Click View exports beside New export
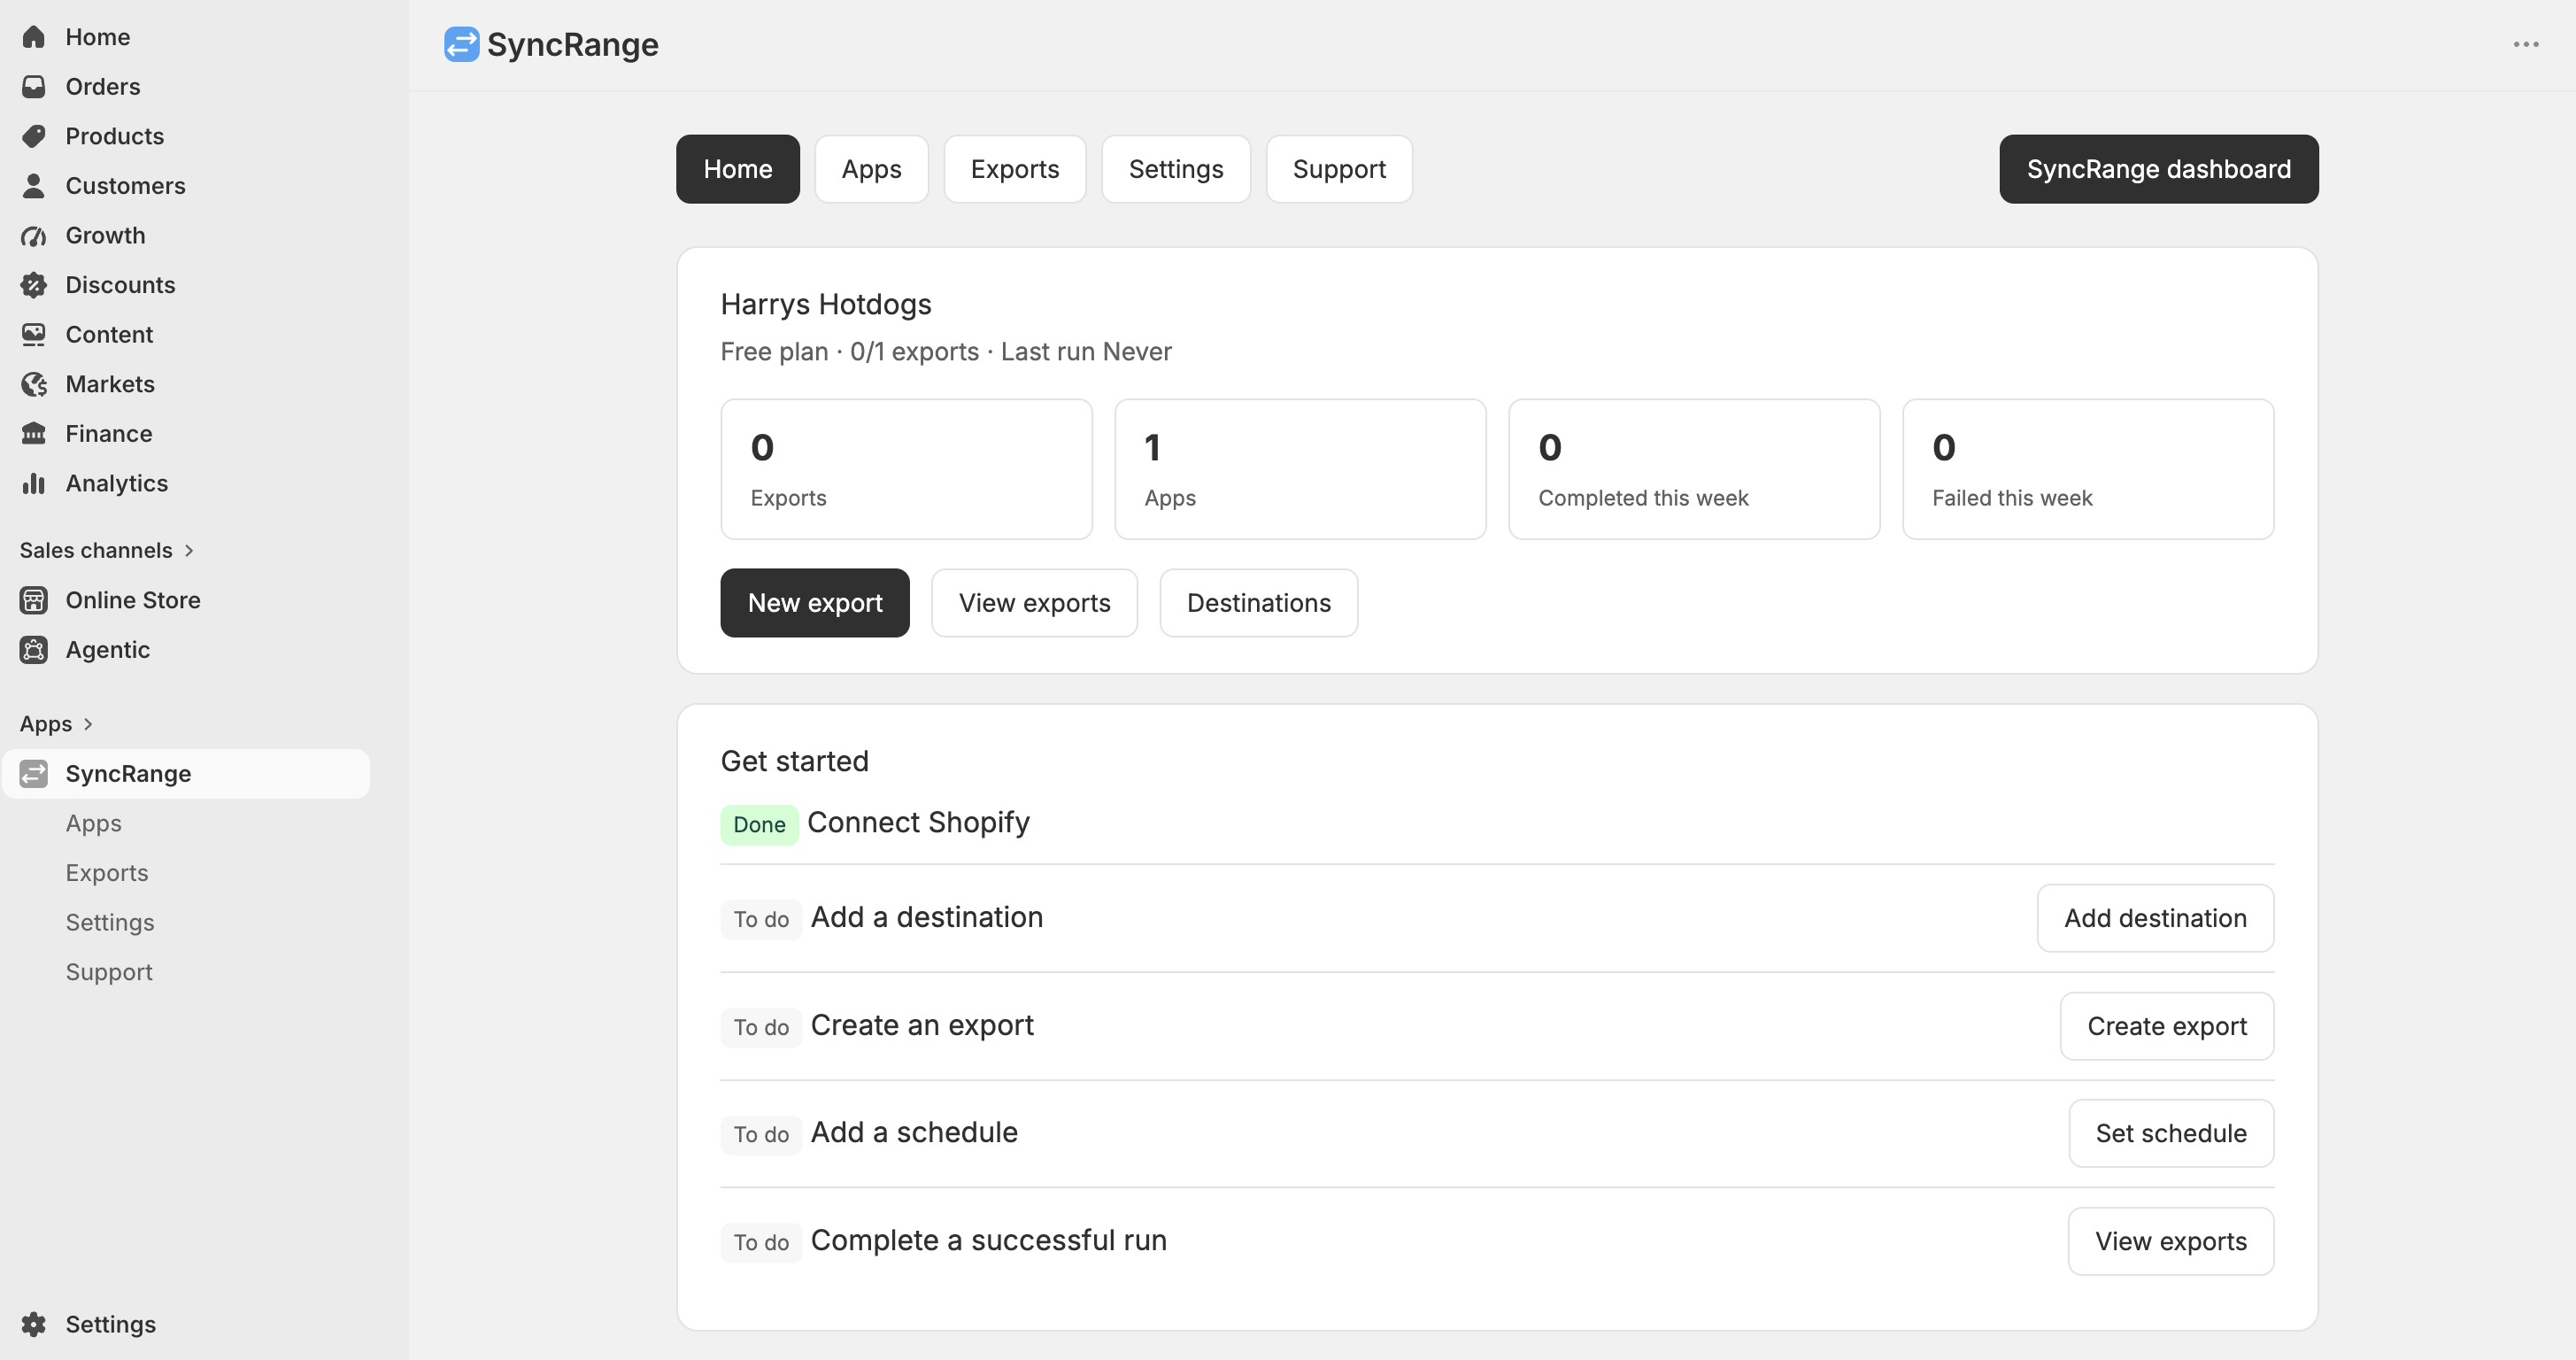 point(1034,603)
